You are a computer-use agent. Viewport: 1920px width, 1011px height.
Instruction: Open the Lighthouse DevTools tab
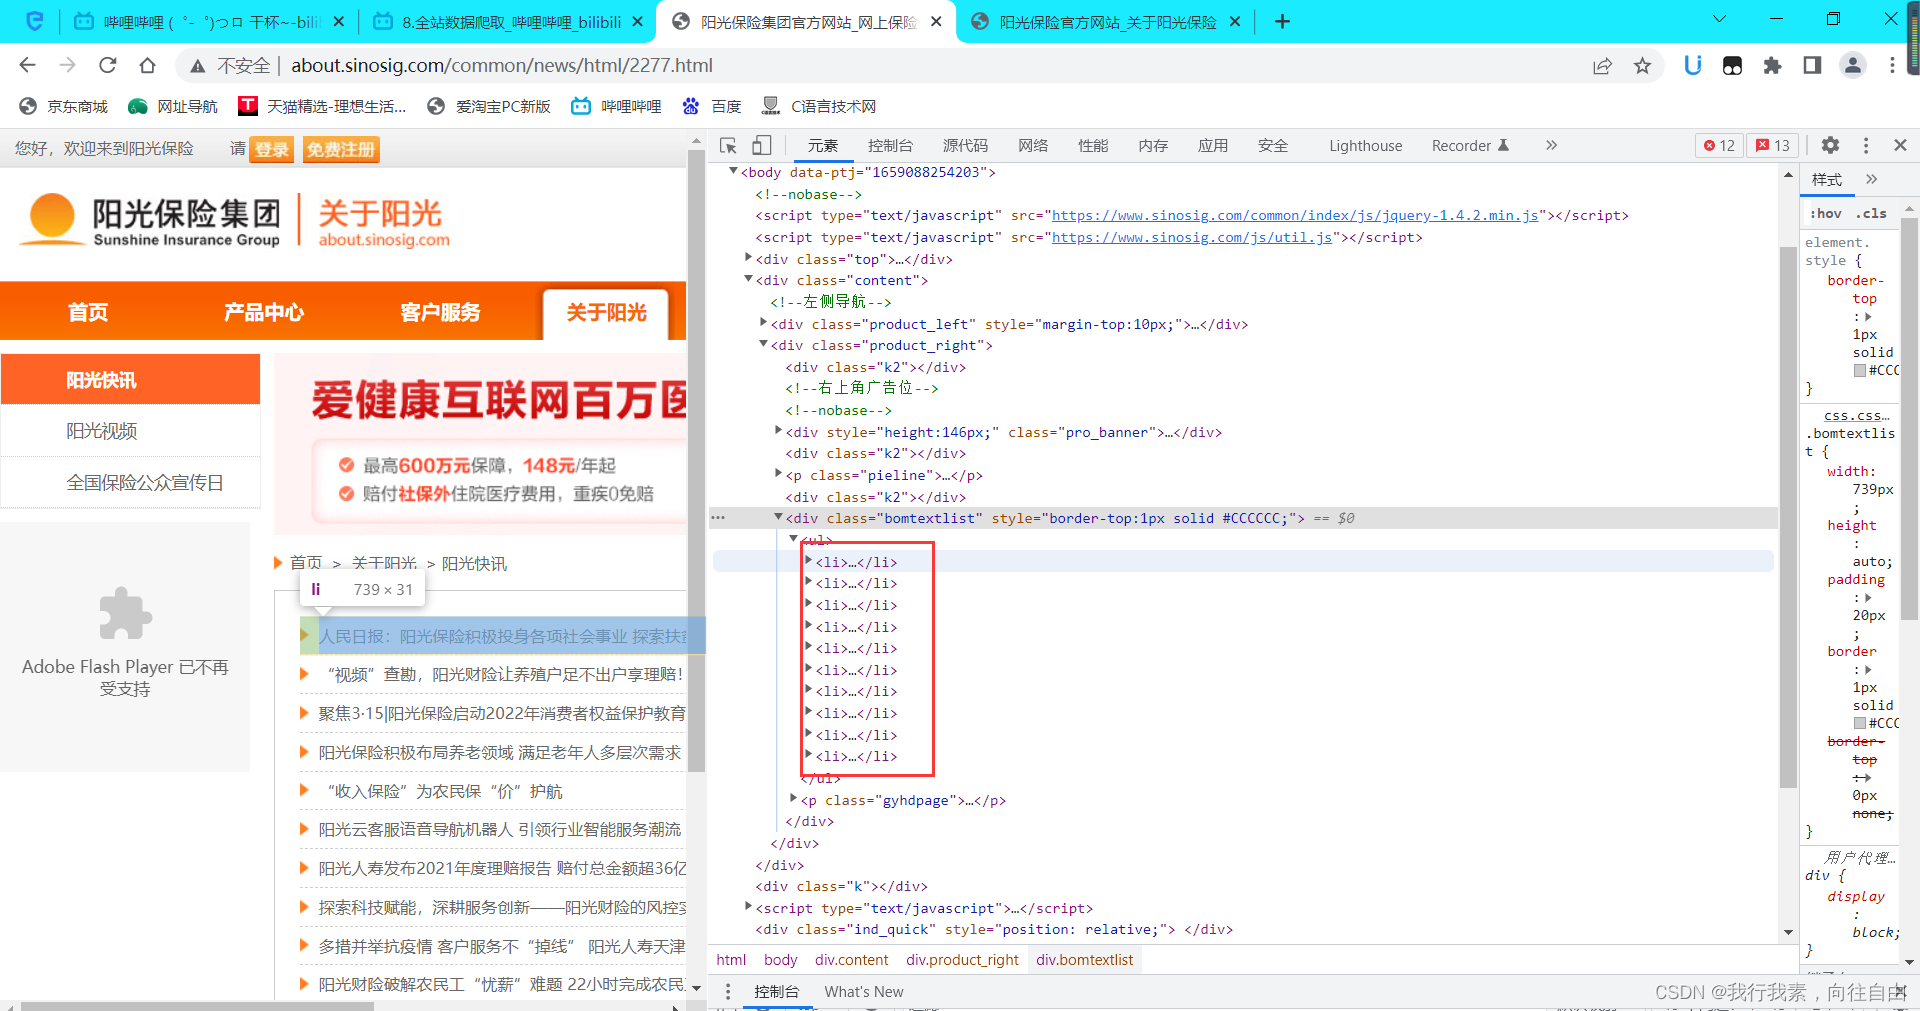(x=1365, y=145)
